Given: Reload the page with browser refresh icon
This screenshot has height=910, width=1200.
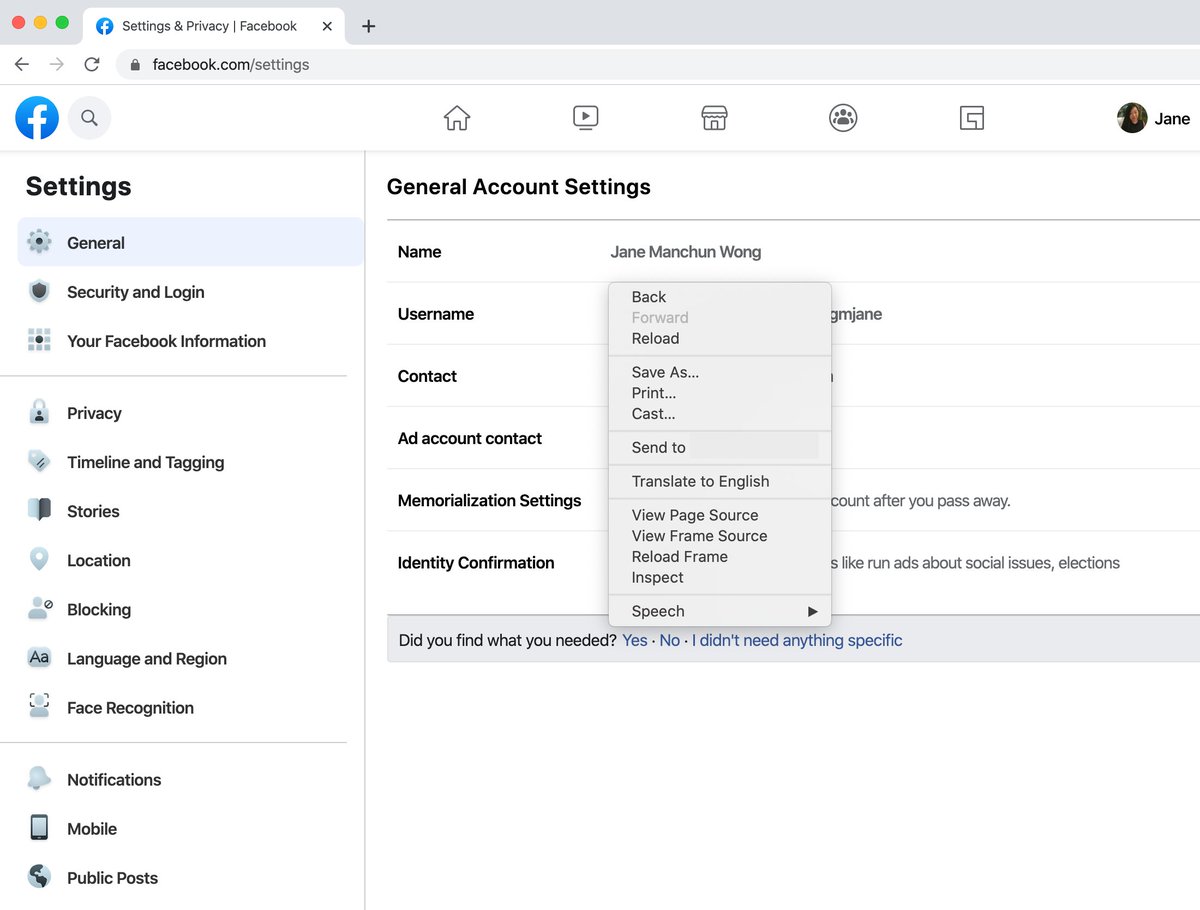Looking at the screenshot, I should (92, 64).
